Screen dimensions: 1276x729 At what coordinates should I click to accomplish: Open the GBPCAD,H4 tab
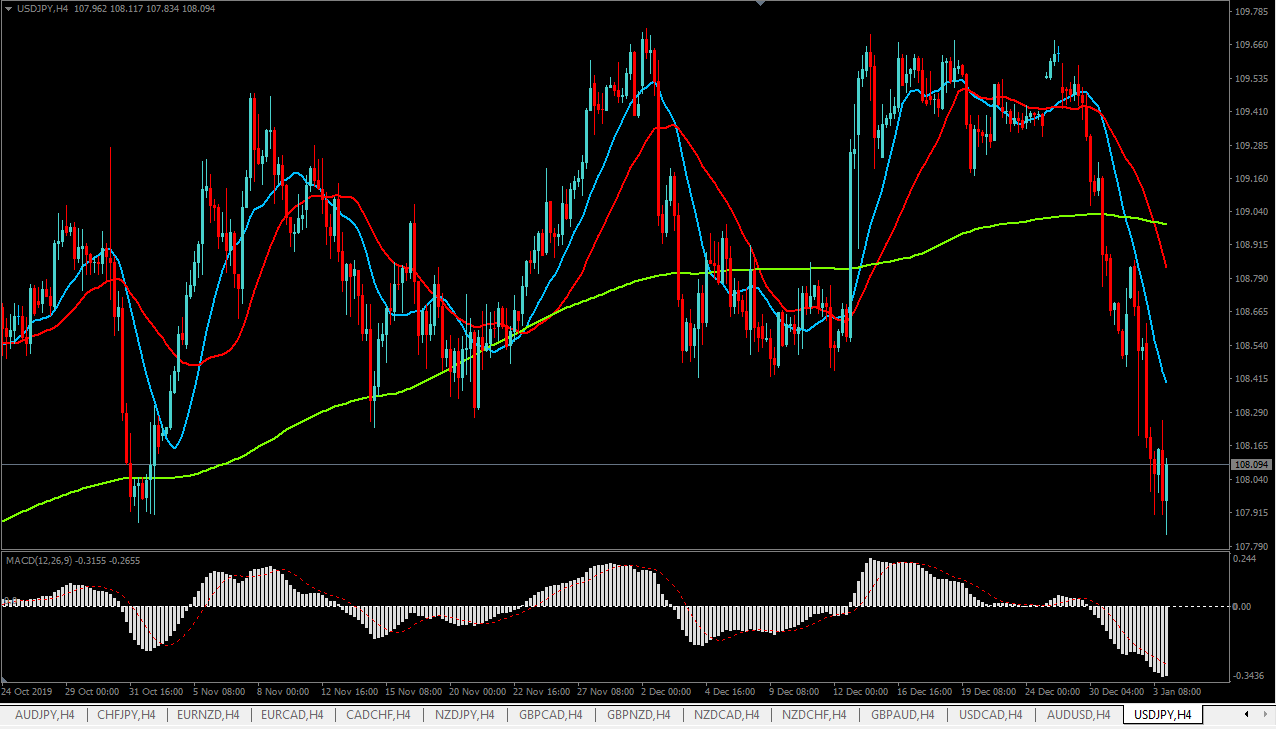click(x=551, y=715)
